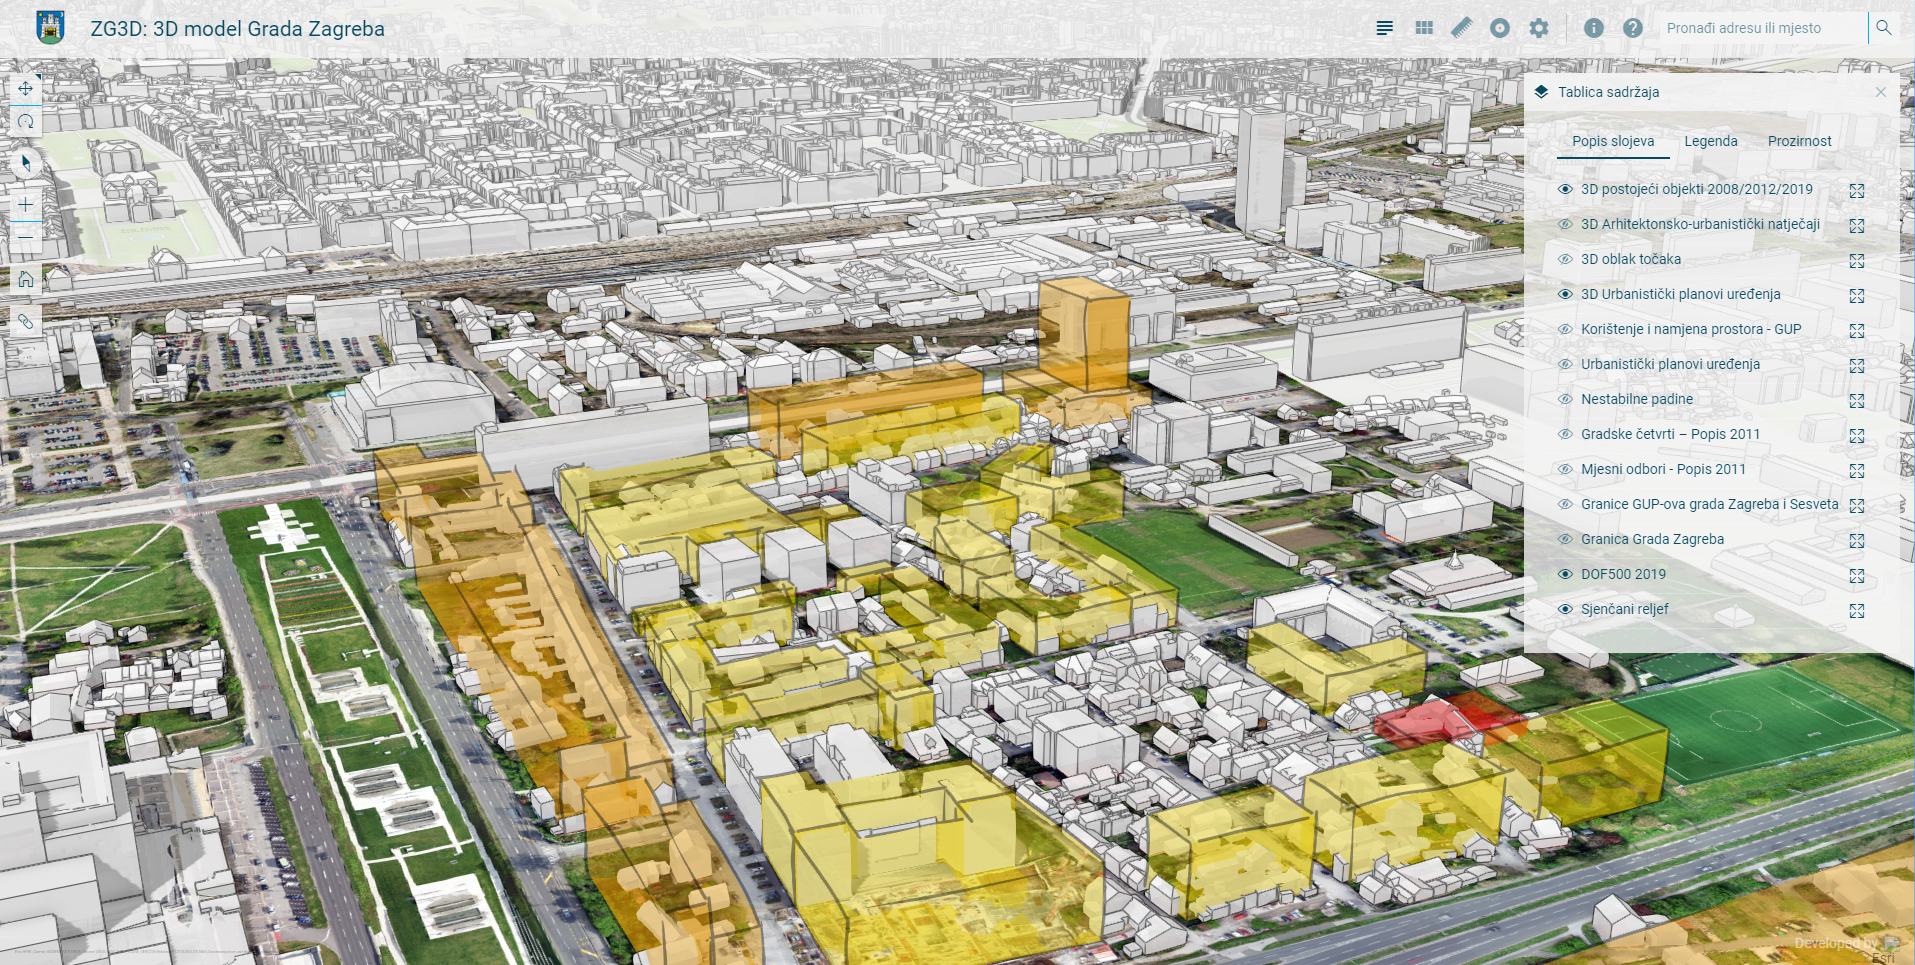Show the Nestabilne padine layer
Image resolution: width=1915 pixels, height=965 pixels.
[x=1565, y=399]
